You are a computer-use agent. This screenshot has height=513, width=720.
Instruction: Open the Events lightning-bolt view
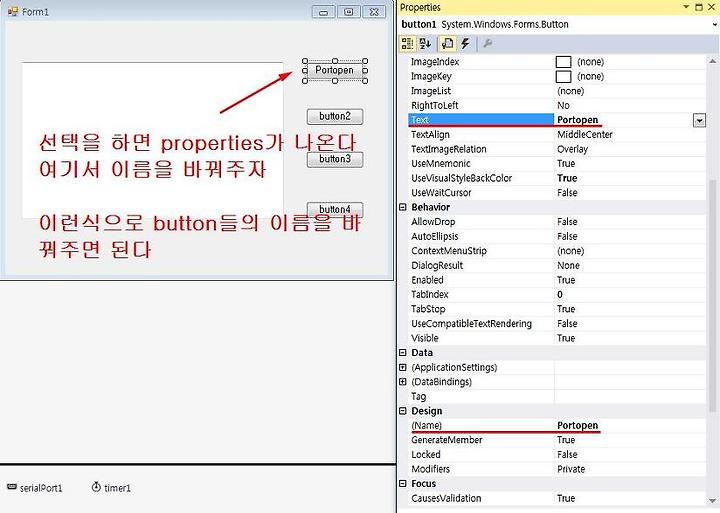click(466, 44)
